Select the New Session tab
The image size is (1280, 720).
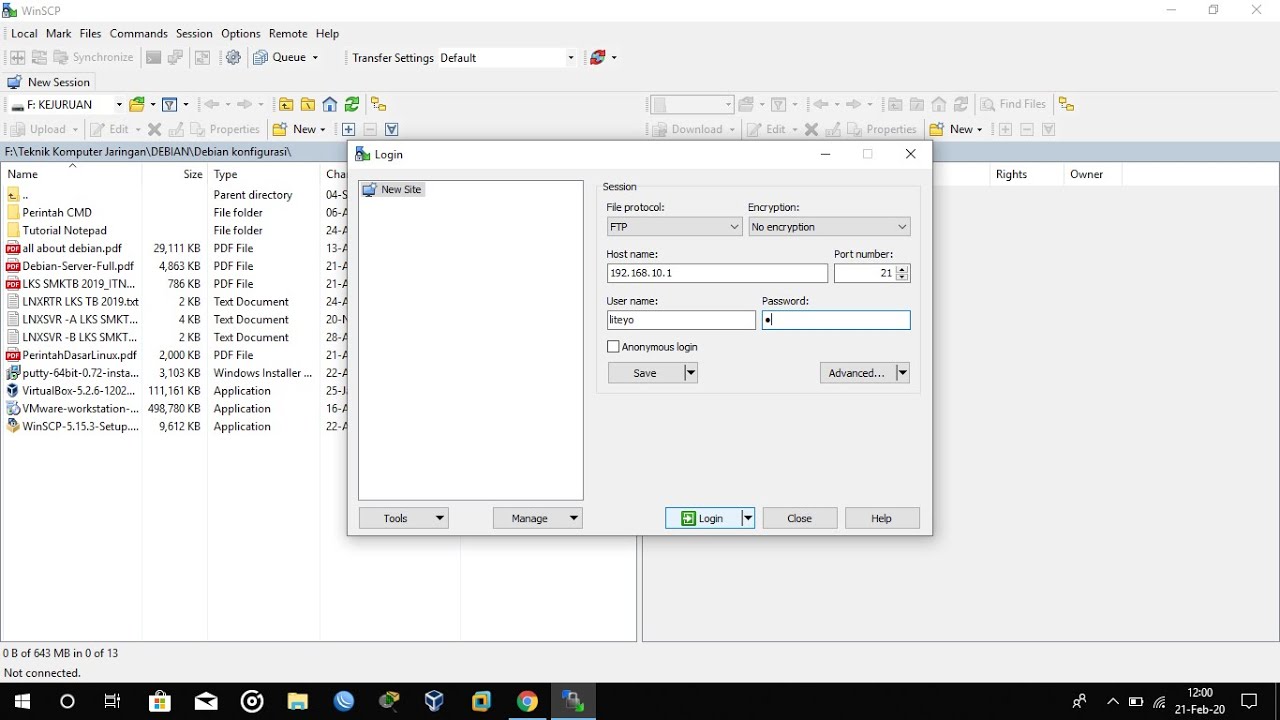tap(49, 82)
